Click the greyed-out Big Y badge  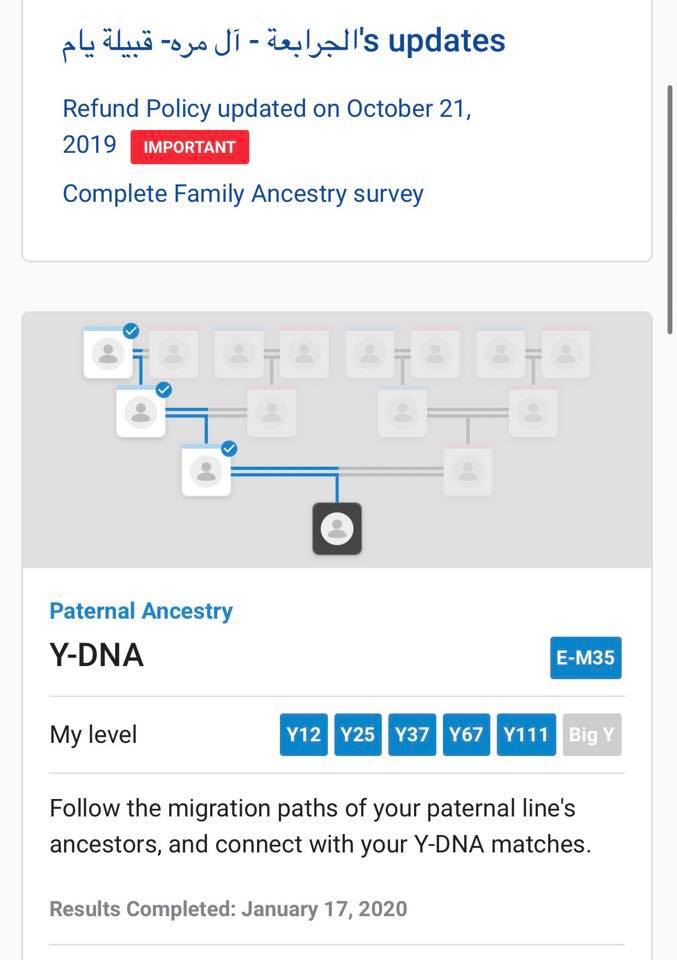592,734
